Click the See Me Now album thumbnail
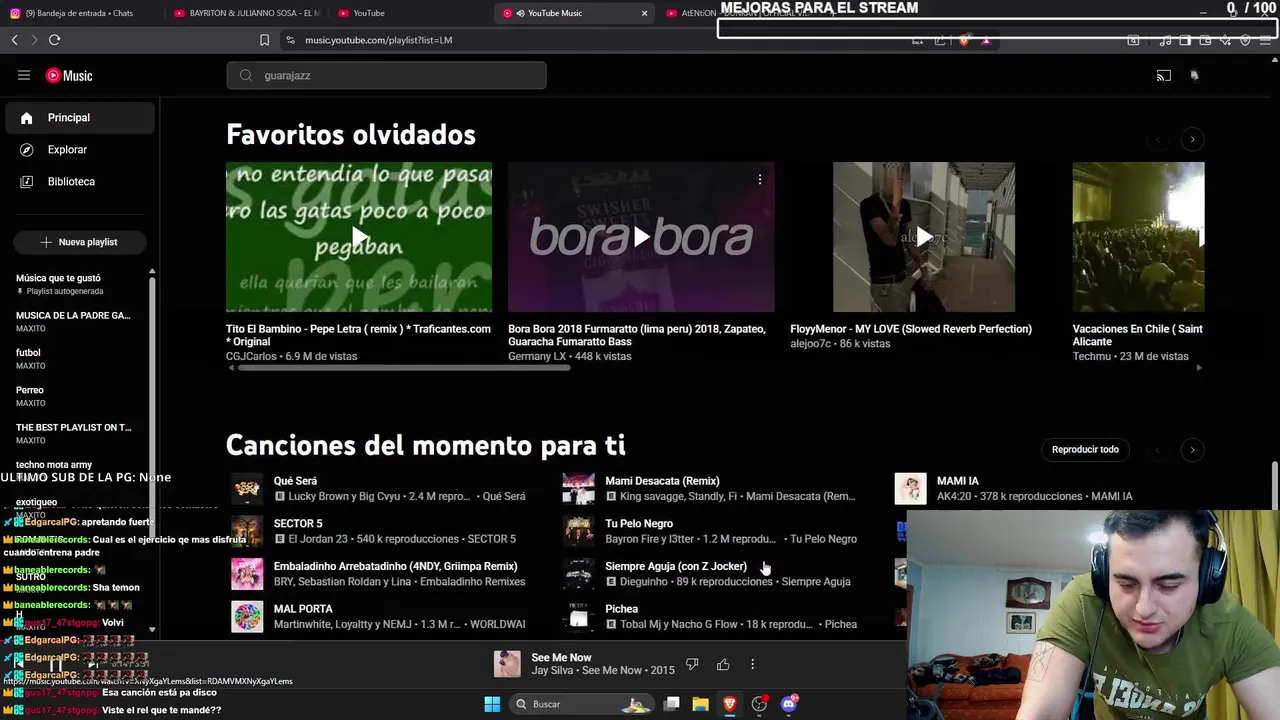 coord(507,664)
